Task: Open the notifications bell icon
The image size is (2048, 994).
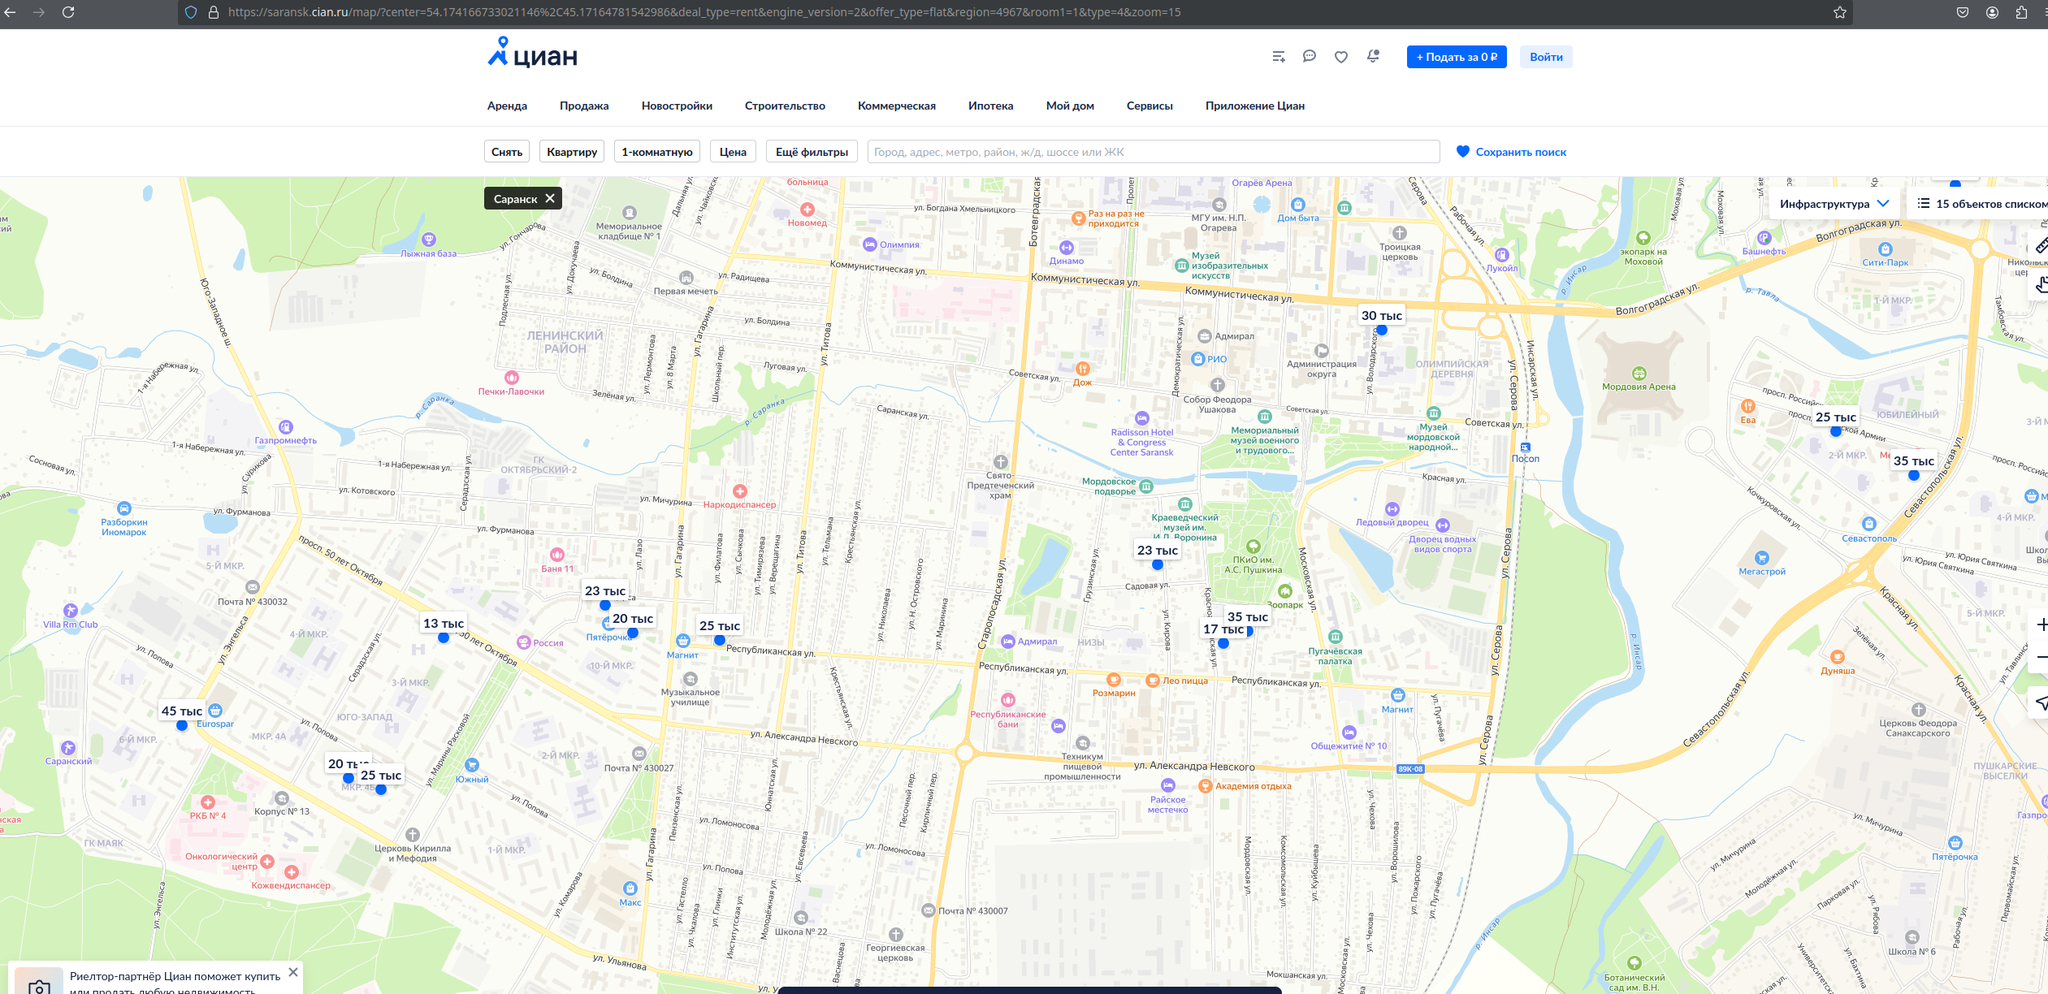Action: 1373,57
